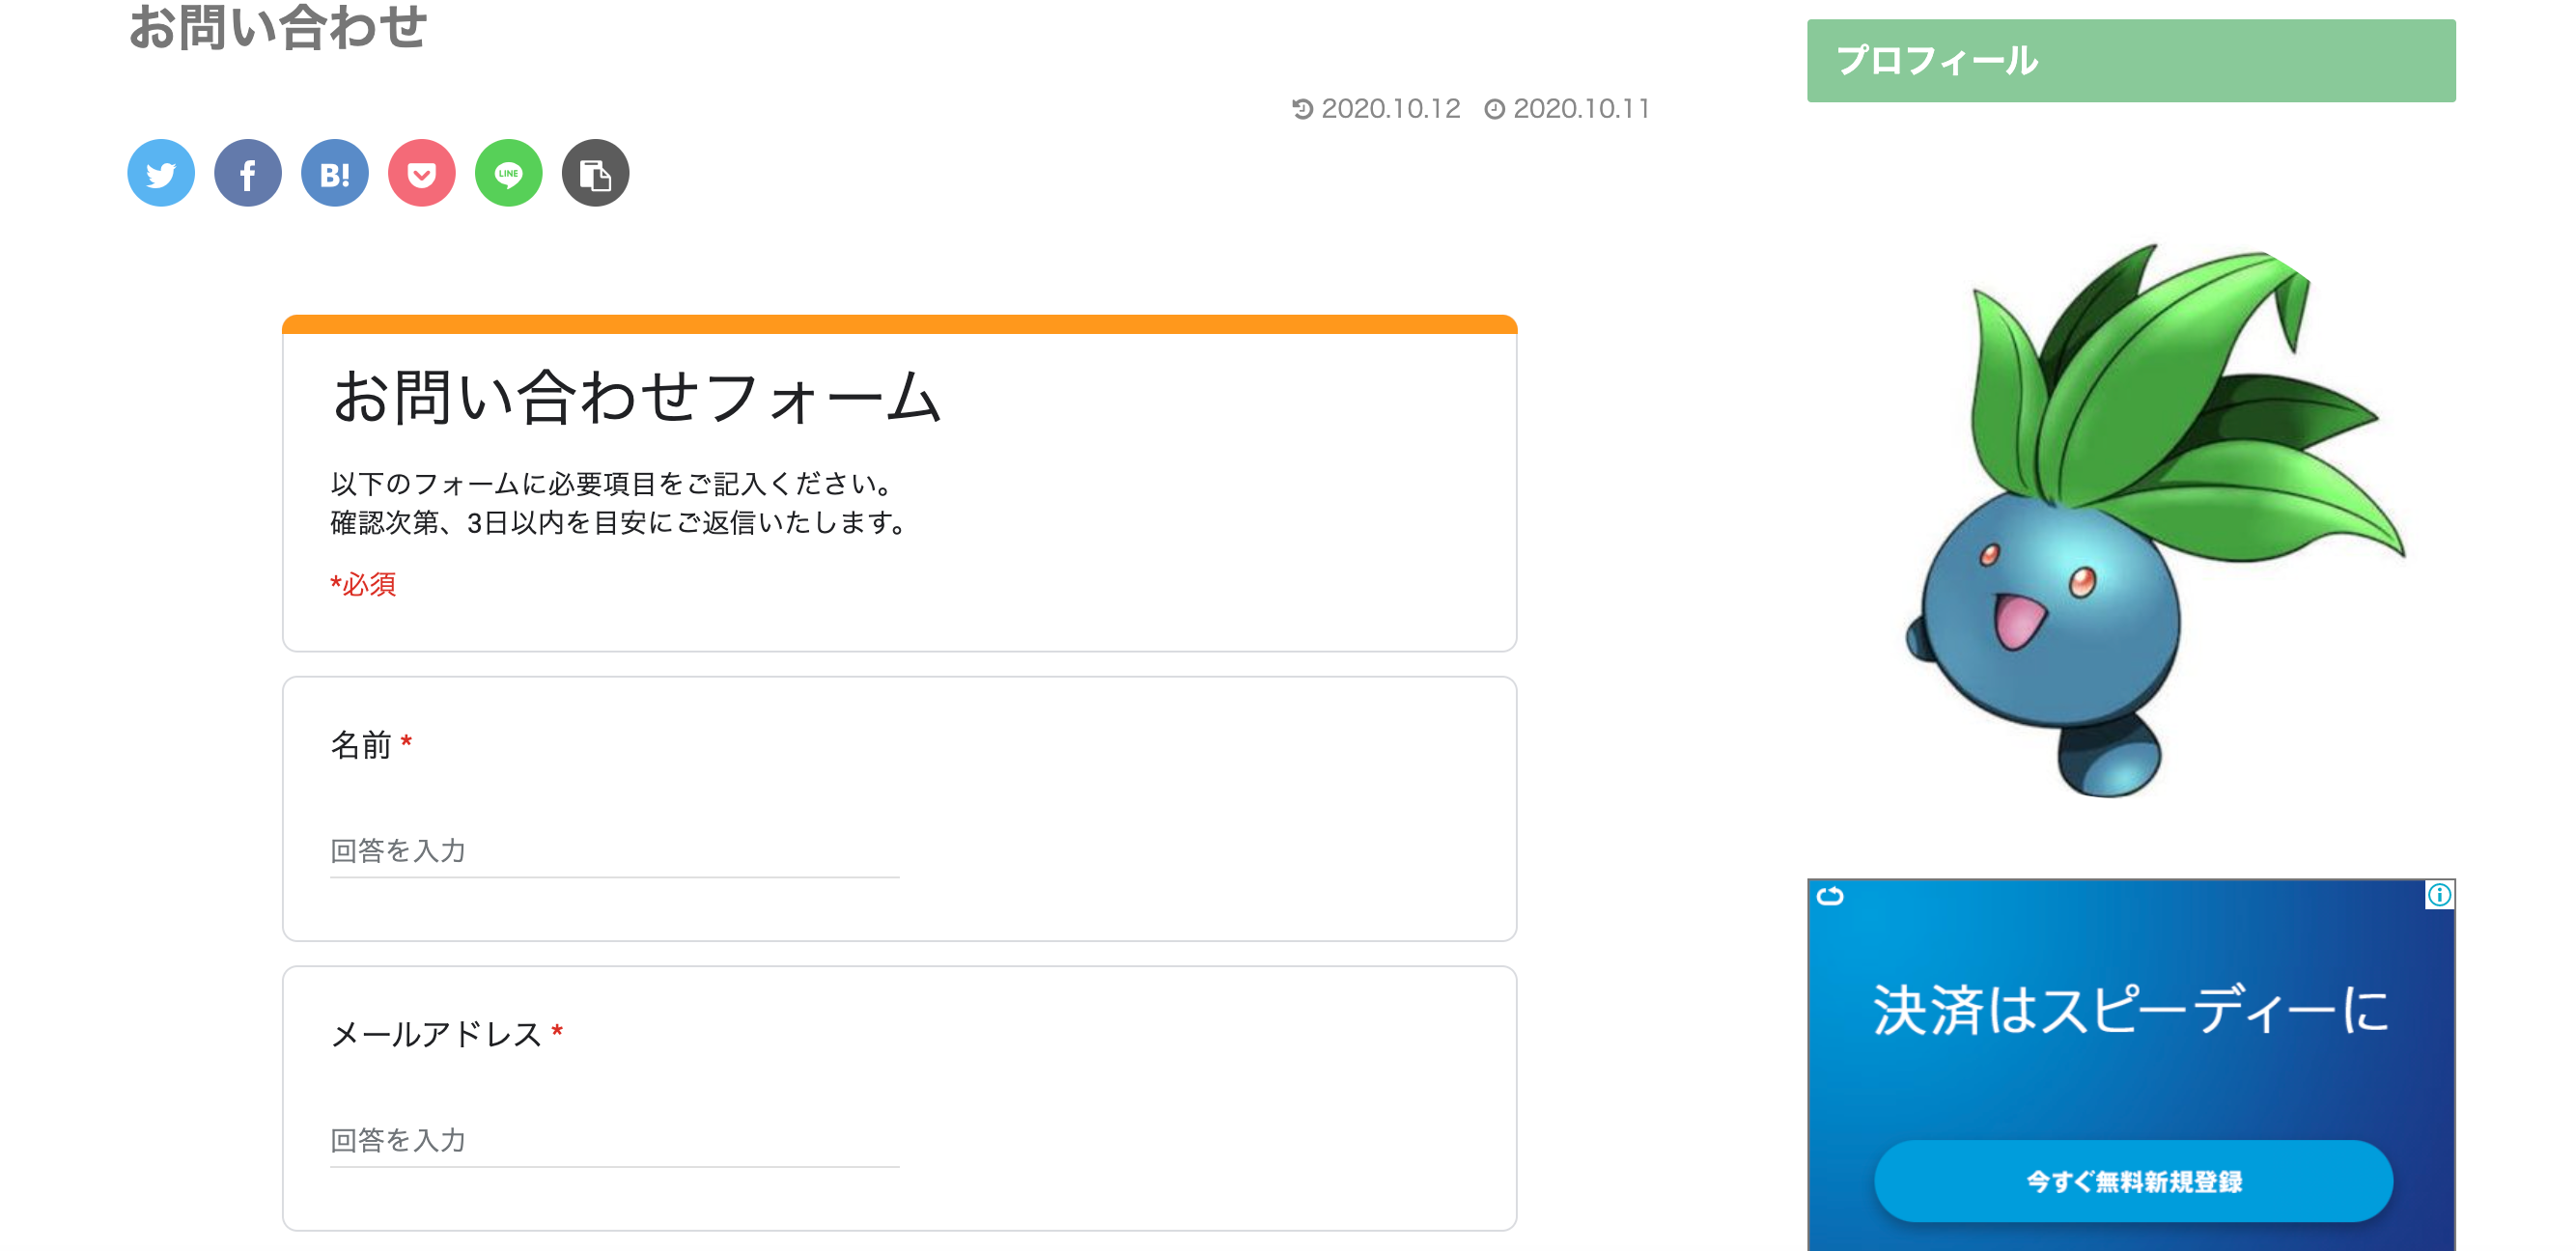Image resolution: width=2576 pixels, height=1251 pixels.
Task: Click the お問い合わせフォーム form heading
Action: [x=636, y=397]
